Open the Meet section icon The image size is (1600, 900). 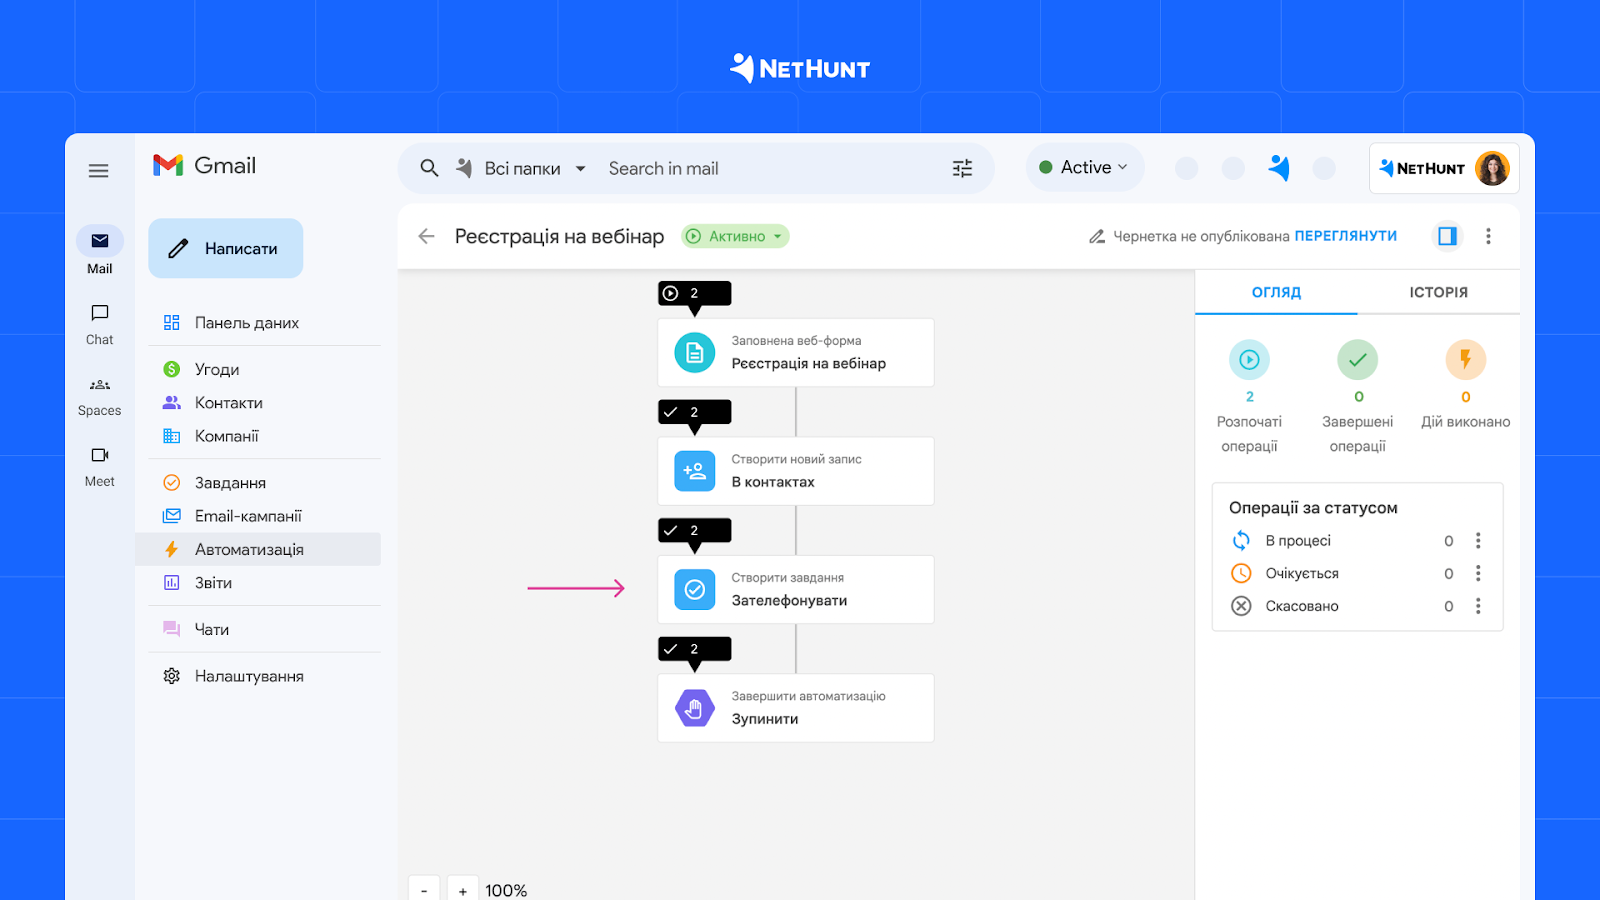(100, 455)
